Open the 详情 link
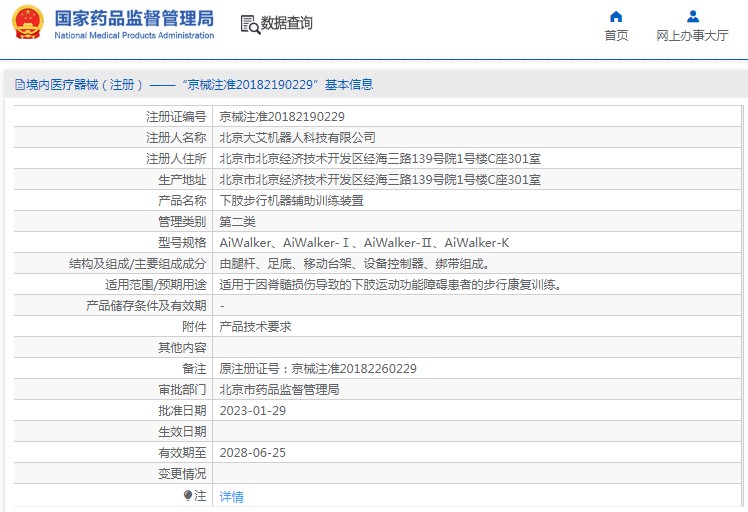Image resolution: width=748 pixels, height=512 pixels. coord(231,497)
